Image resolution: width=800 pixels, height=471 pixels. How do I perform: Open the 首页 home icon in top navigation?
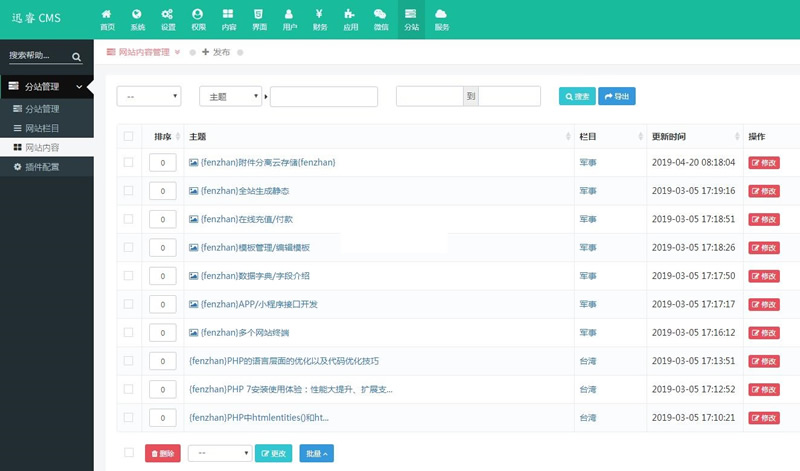(x=107, y=18)
